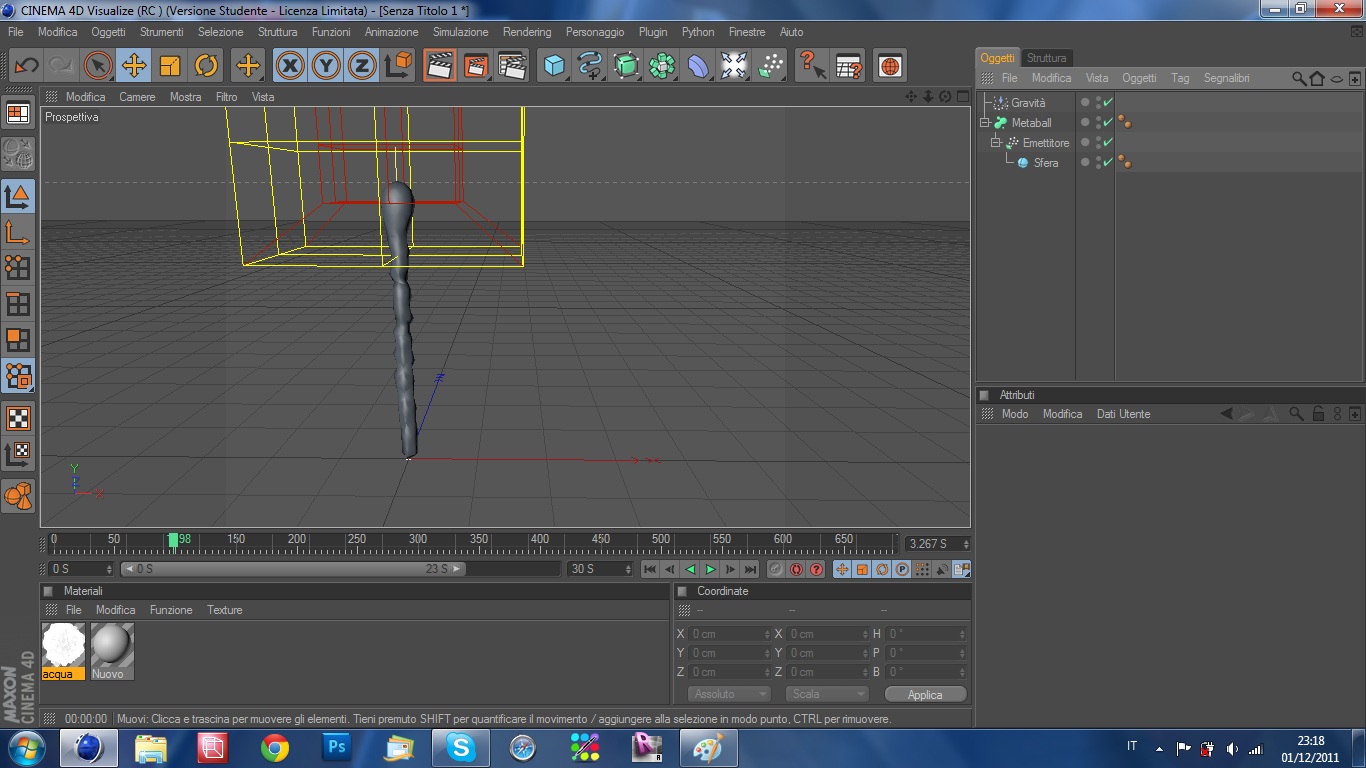Image resolution: width=1366 pixels, height=768 pixels.
Task: Click the particle emitter toolbar icon
Action: [771, 66]
